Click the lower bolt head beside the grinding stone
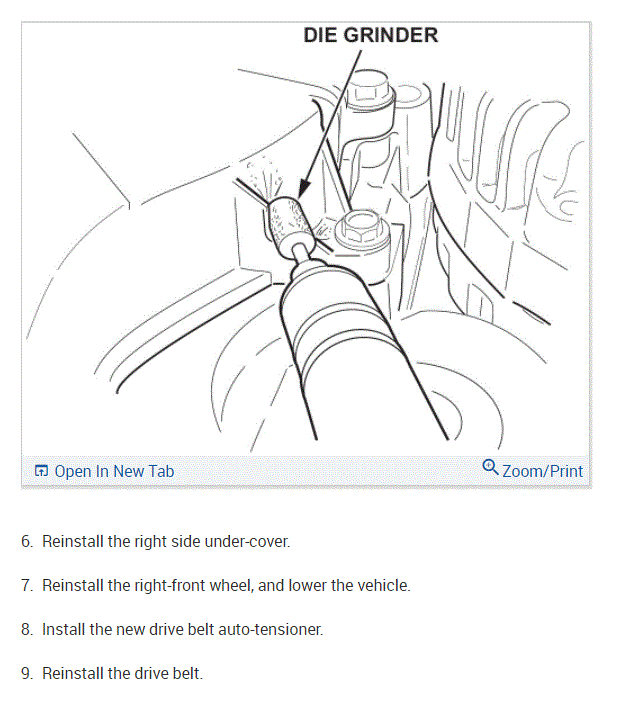Screen dimensions: 637x701 click(x=360, y=229)
